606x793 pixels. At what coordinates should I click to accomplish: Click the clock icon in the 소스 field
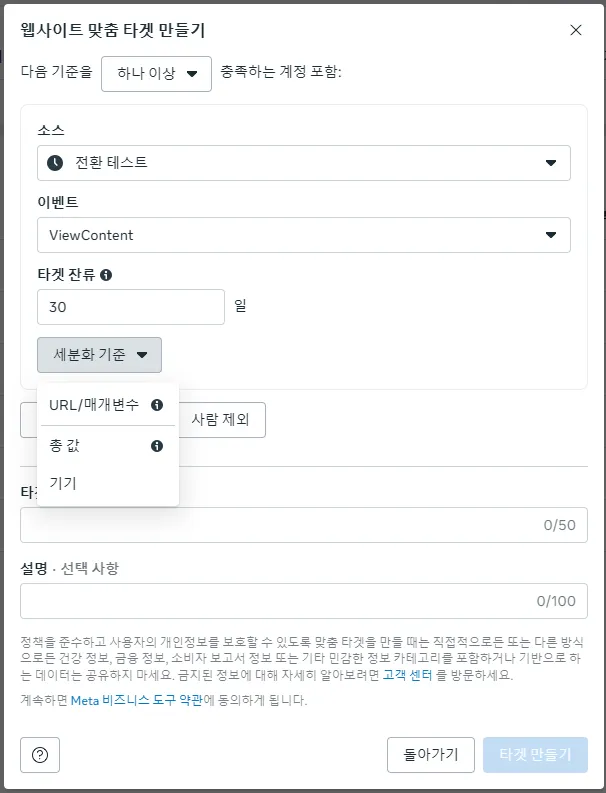pos(55,162)
